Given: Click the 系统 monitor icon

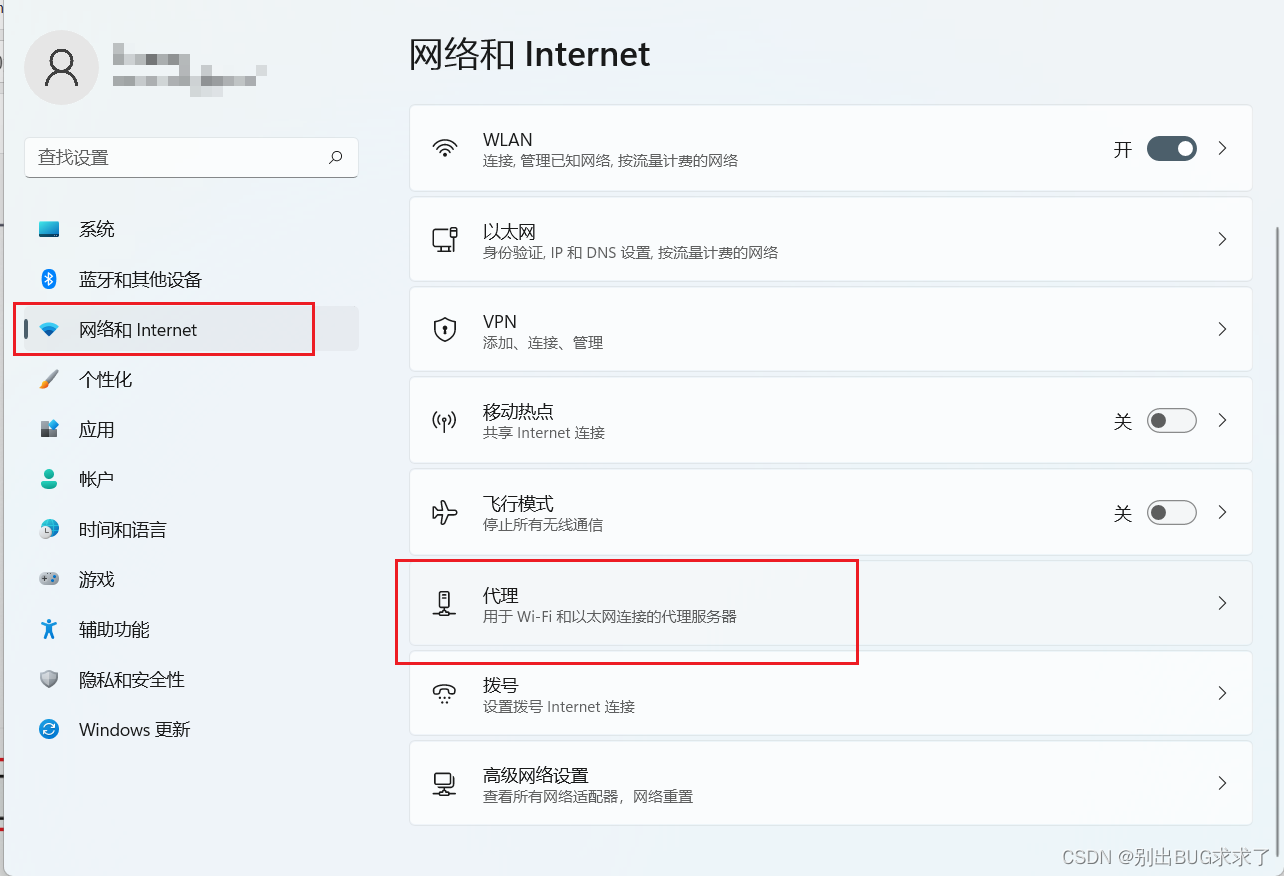Looking at the screenshot, I should pos(49,229).
